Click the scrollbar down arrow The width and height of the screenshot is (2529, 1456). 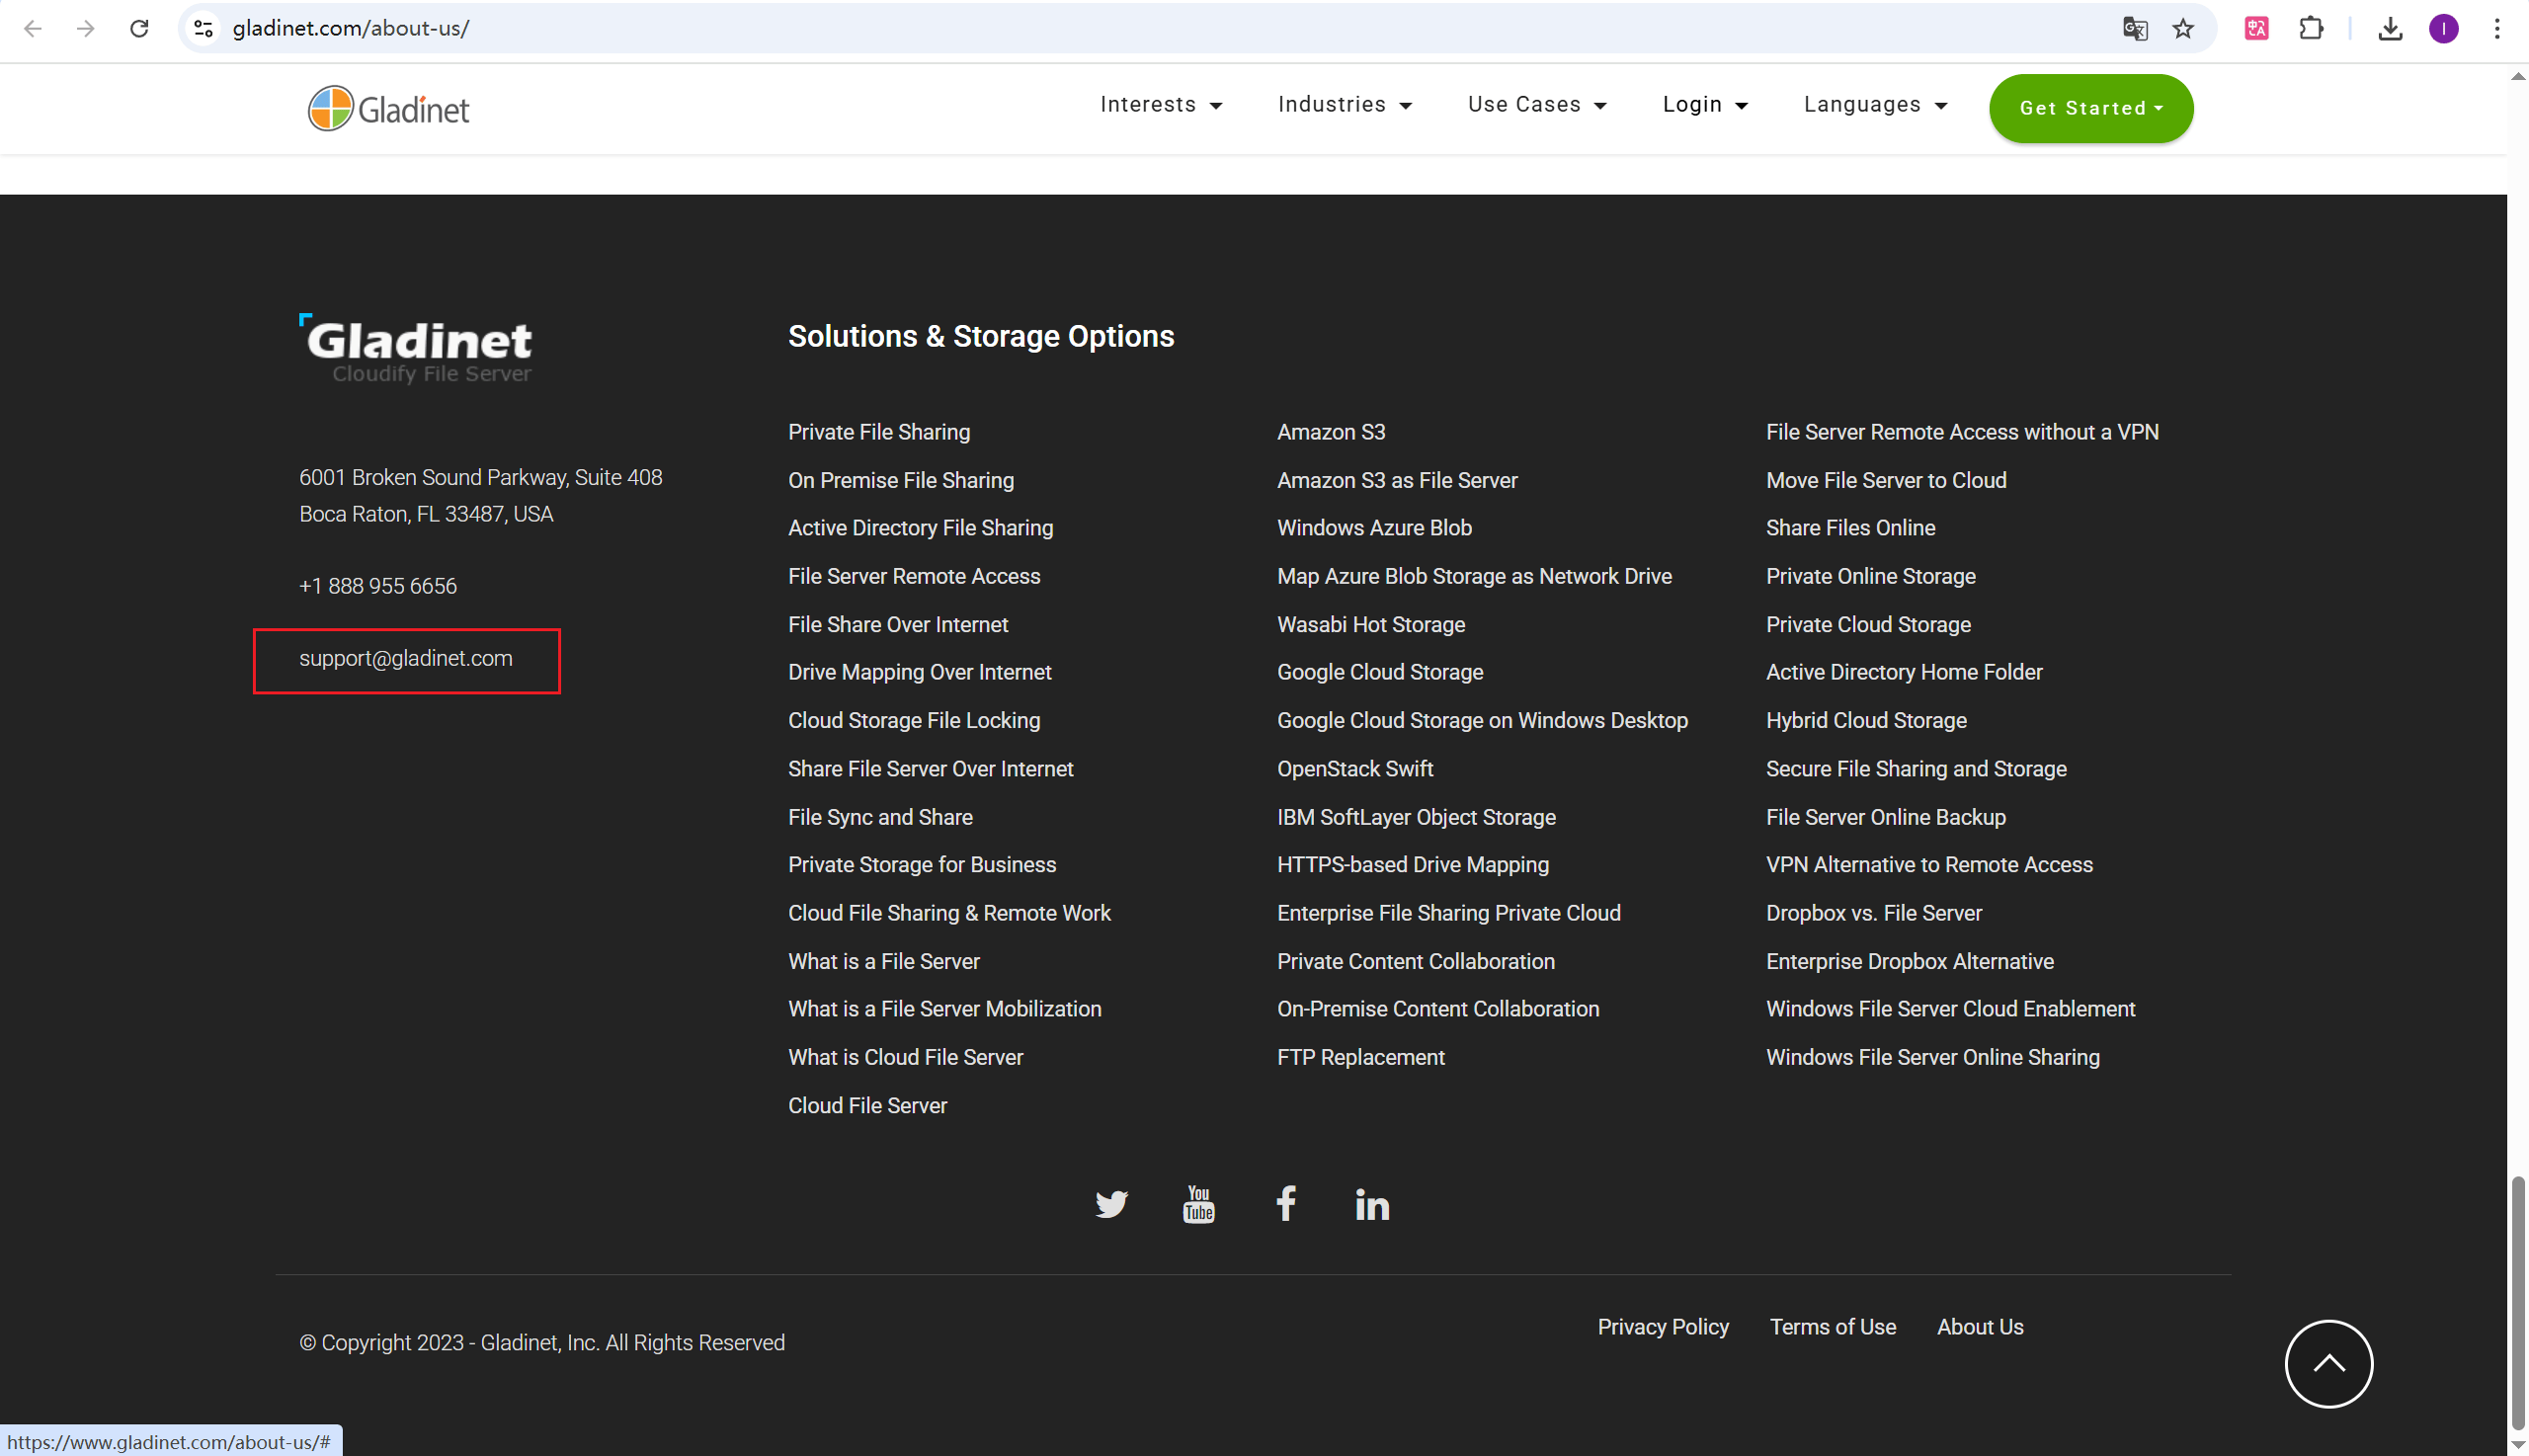2517,1444
